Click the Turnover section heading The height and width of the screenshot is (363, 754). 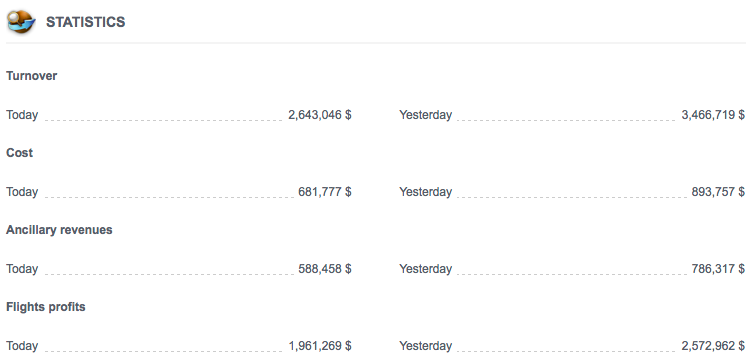pos(32,76)
